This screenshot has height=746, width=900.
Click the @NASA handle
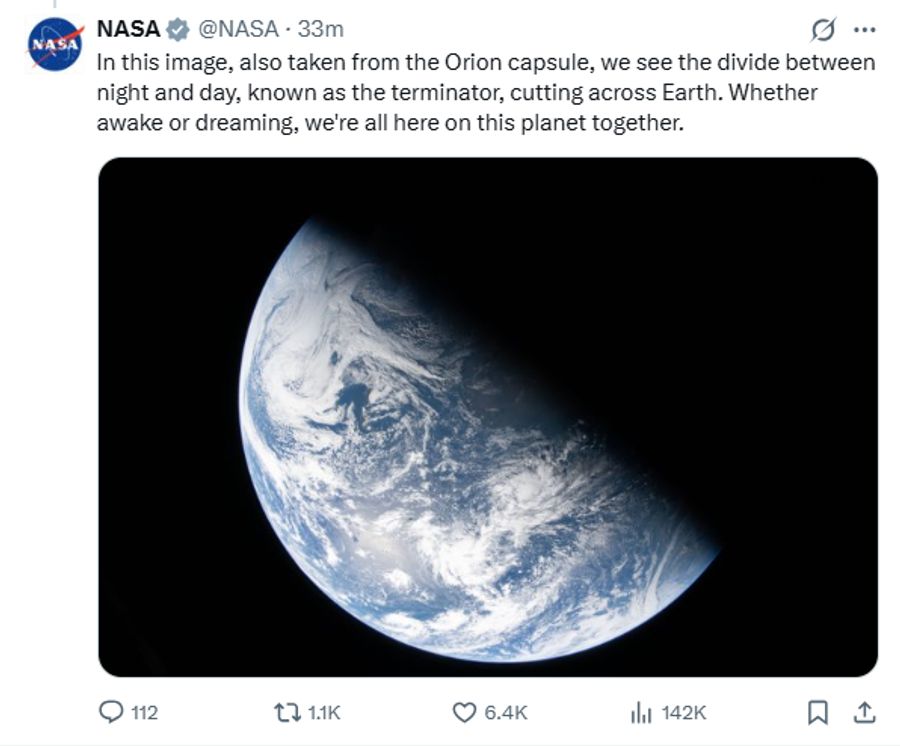coord(239,29)
